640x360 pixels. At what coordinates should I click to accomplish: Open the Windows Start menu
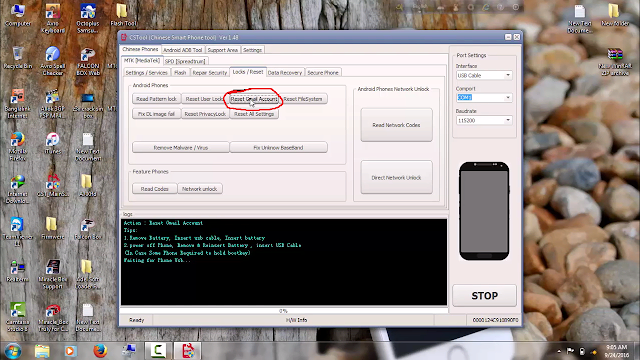click(13, 351)
